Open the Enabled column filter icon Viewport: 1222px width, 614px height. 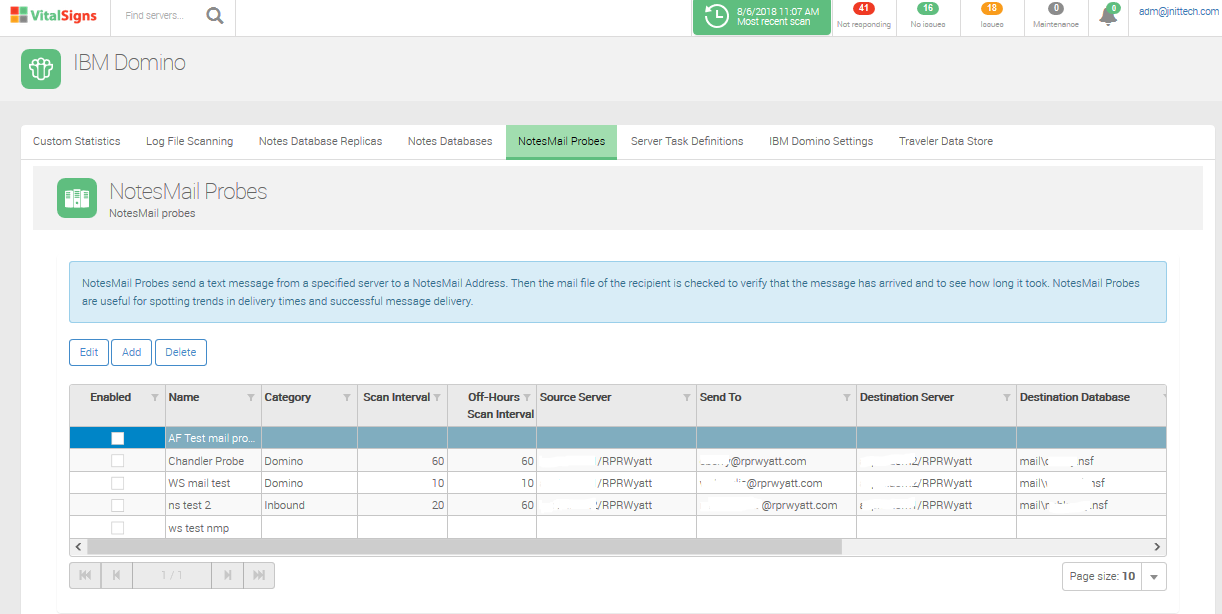(154, 398)
